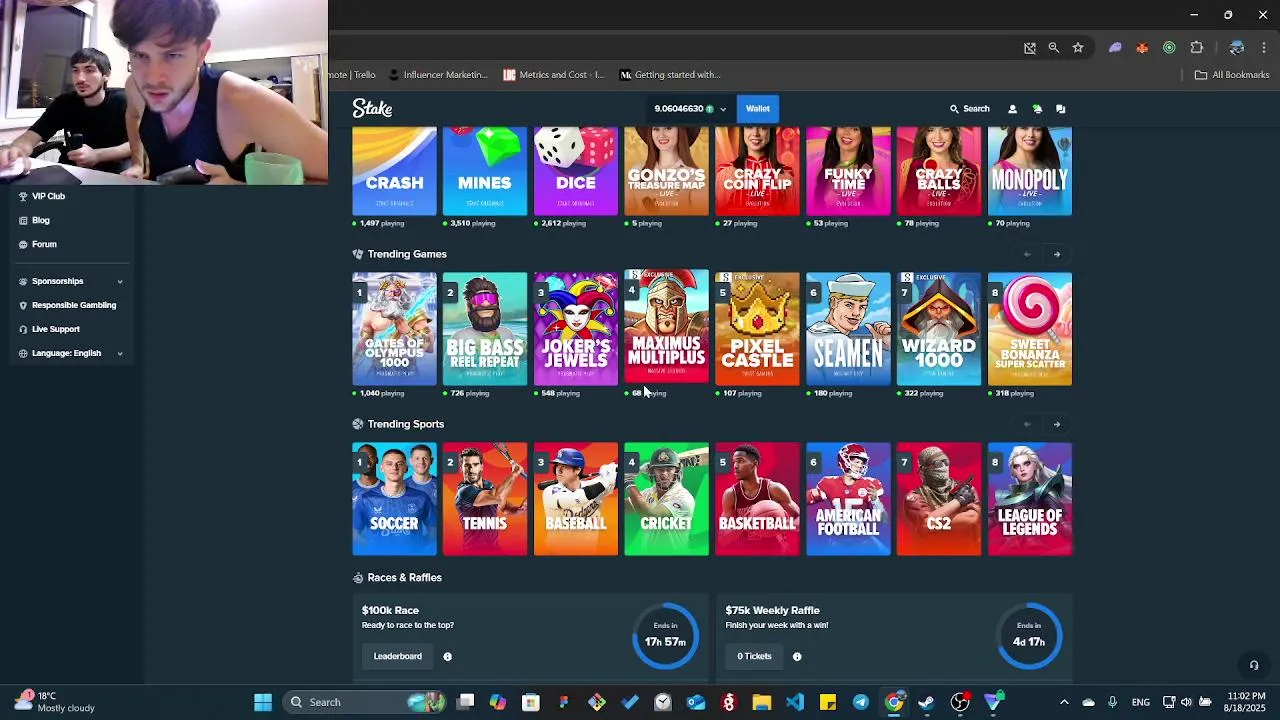
Task: Open League of Legends esports tile
Action: click(x=1030, y=499)
